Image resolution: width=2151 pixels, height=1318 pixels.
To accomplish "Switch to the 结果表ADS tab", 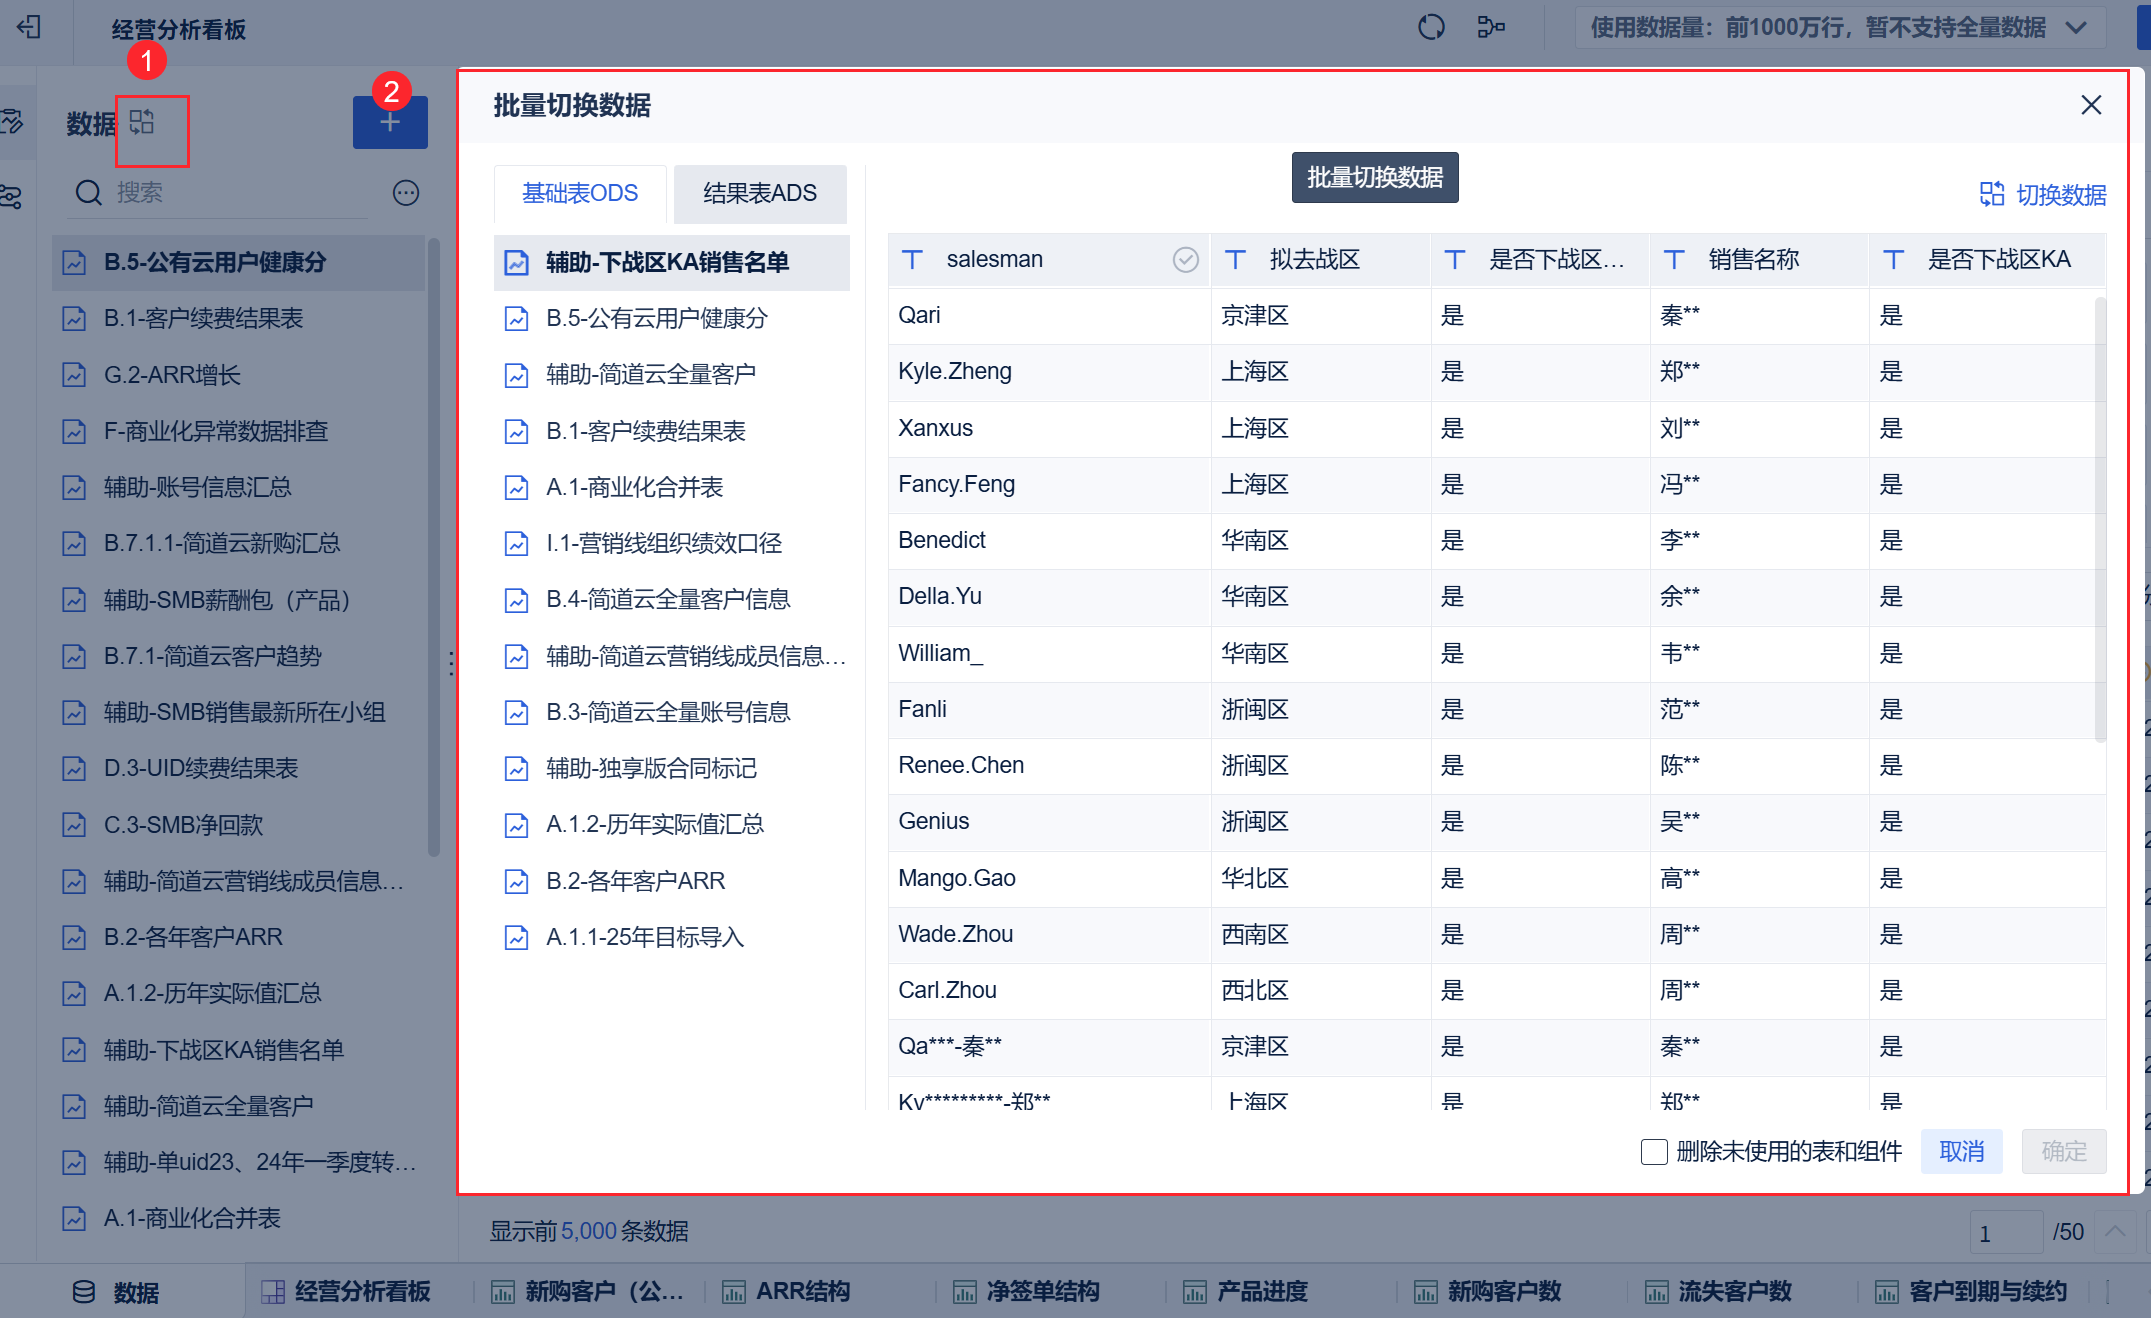I will coord(759,193).
